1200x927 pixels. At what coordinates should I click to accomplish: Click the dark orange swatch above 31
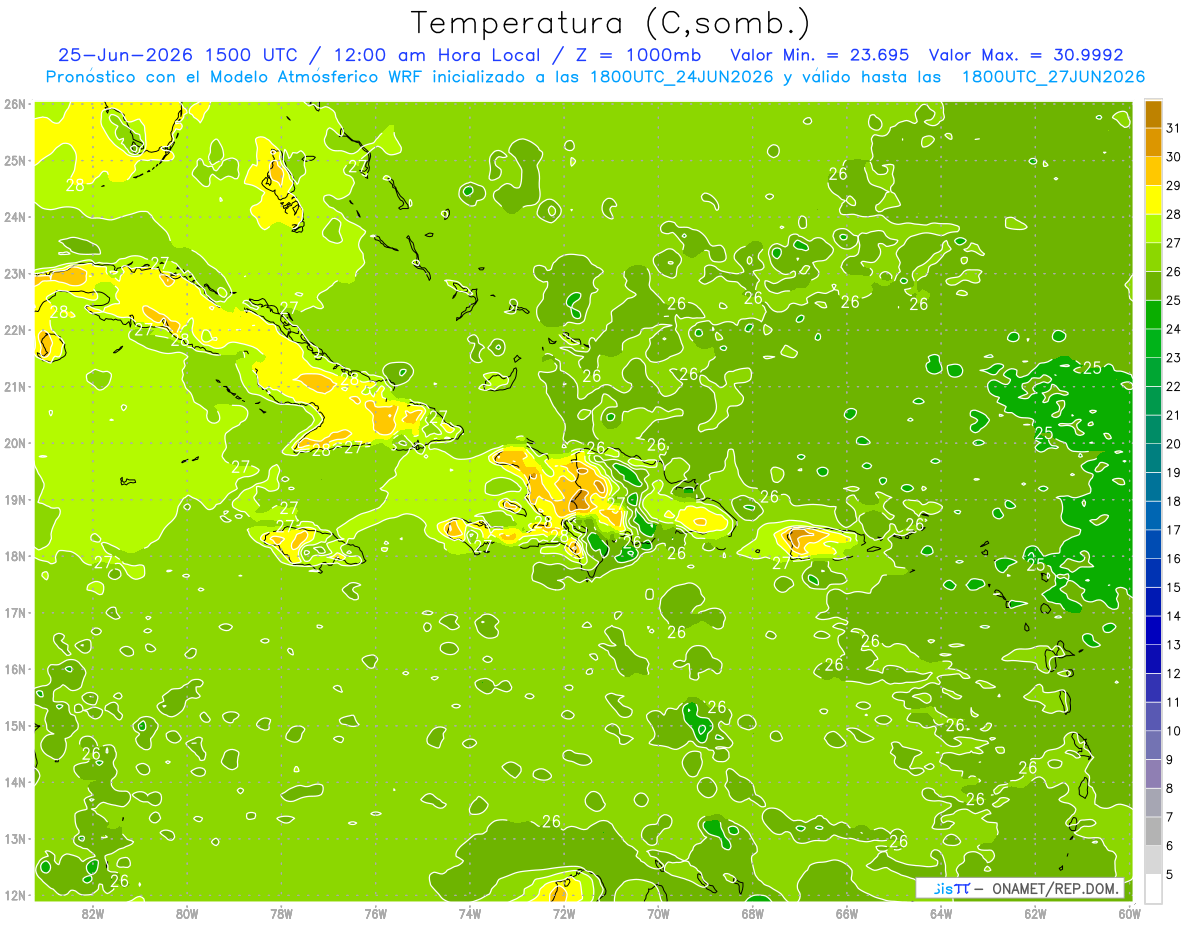click(x=1153, y=114)
